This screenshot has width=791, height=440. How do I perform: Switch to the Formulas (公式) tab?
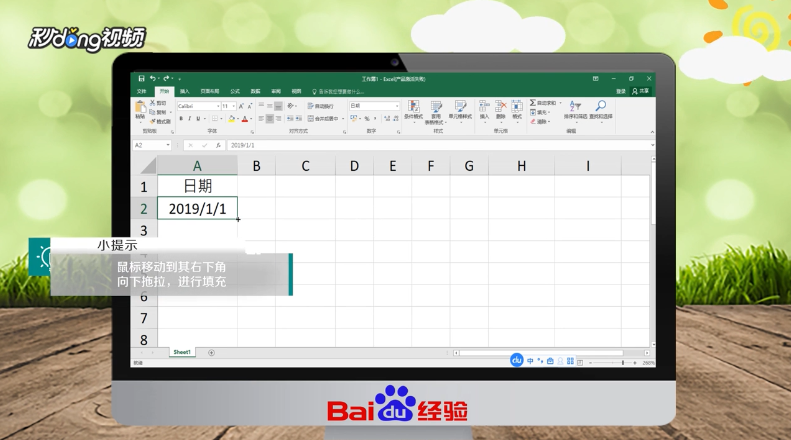click(x=235, y=91)
